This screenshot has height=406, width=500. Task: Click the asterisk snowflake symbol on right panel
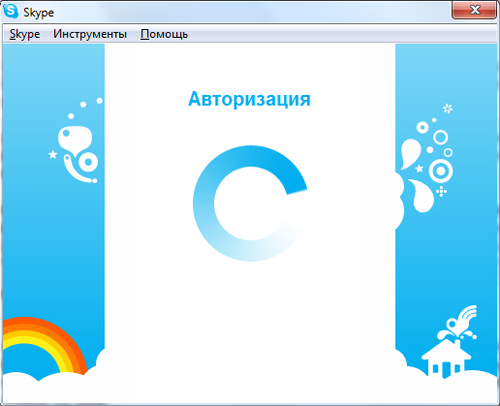click(x=448, y=108)
